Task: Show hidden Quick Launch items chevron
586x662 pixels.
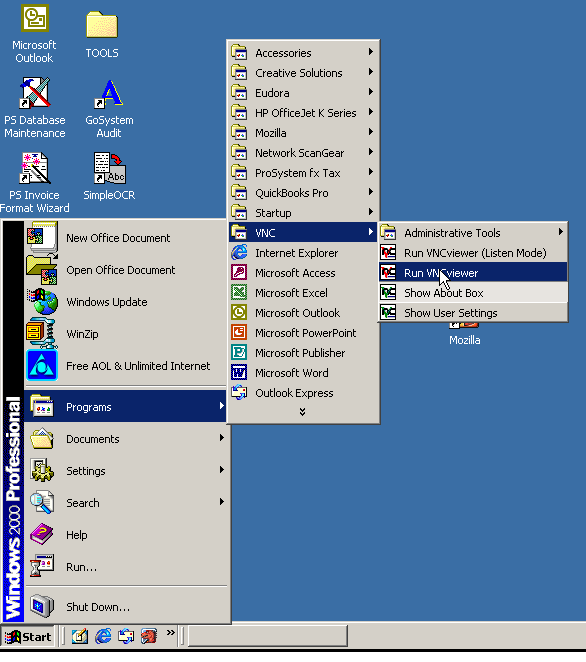Action: (x=171, y=632)
